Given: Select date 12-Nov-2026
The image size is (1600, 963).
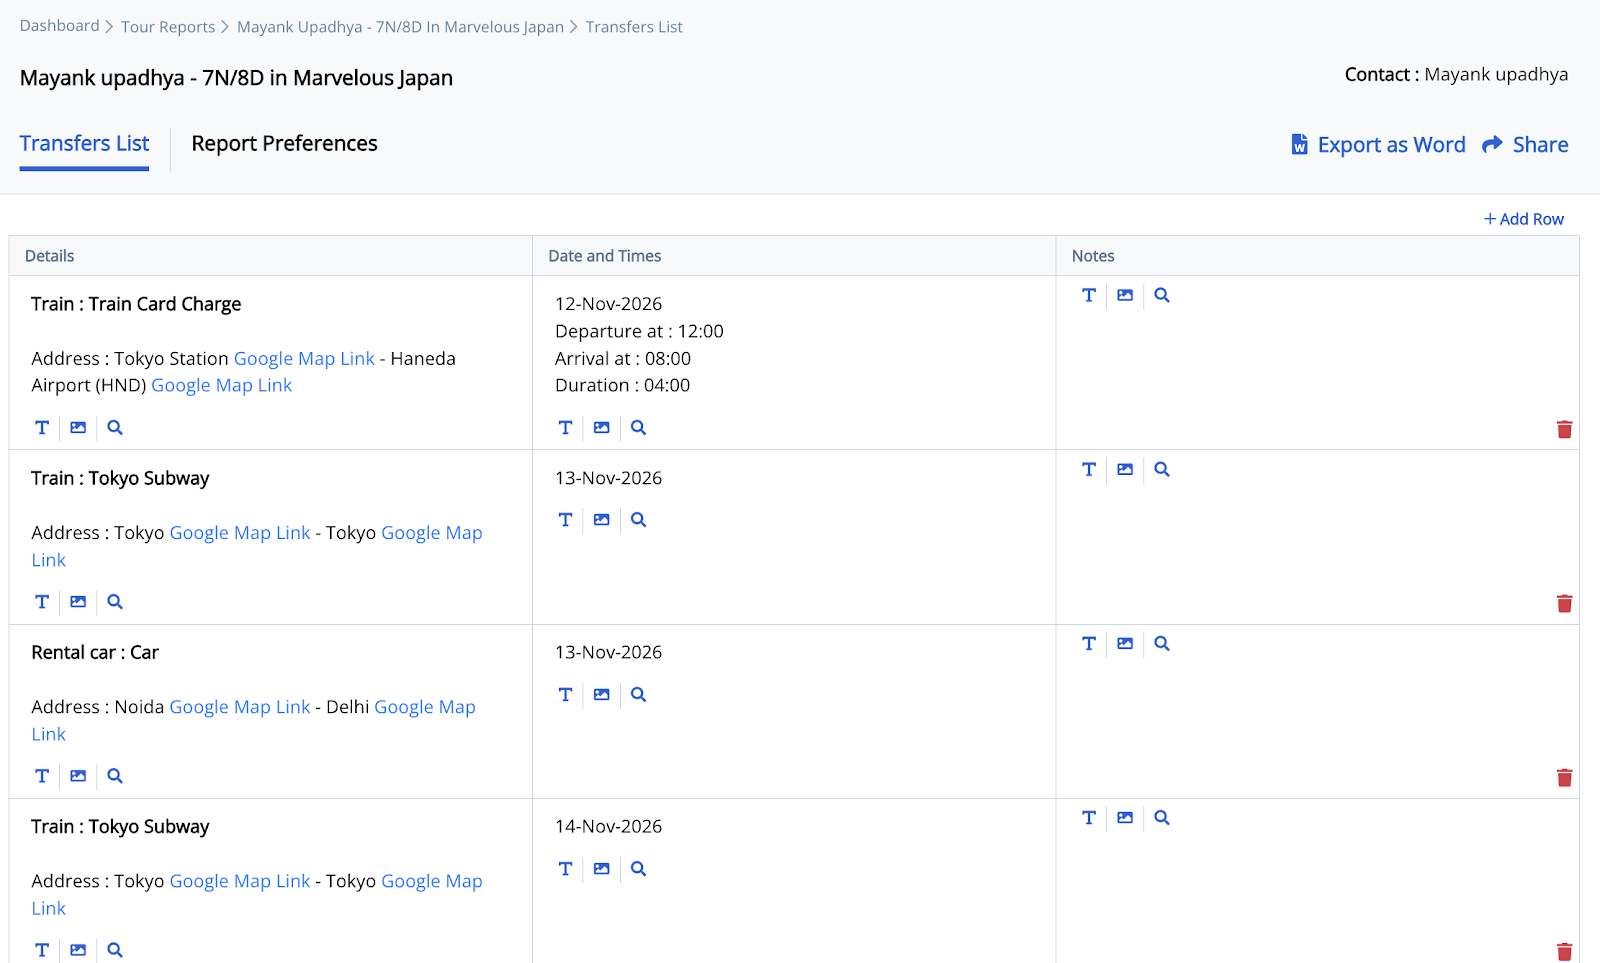Looking at the screenshot, I should (608, 304).
